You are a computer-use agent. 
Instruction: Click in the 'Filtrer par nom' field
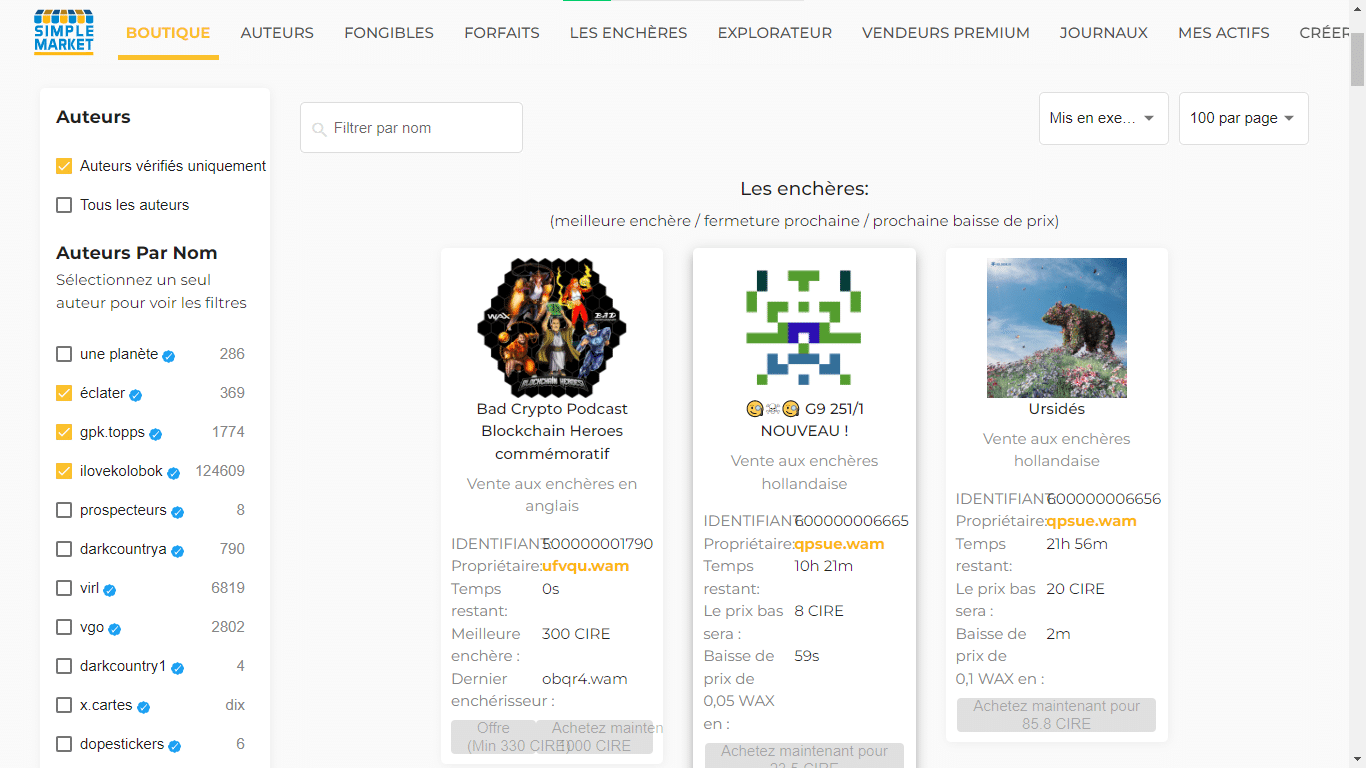point(411,128)
